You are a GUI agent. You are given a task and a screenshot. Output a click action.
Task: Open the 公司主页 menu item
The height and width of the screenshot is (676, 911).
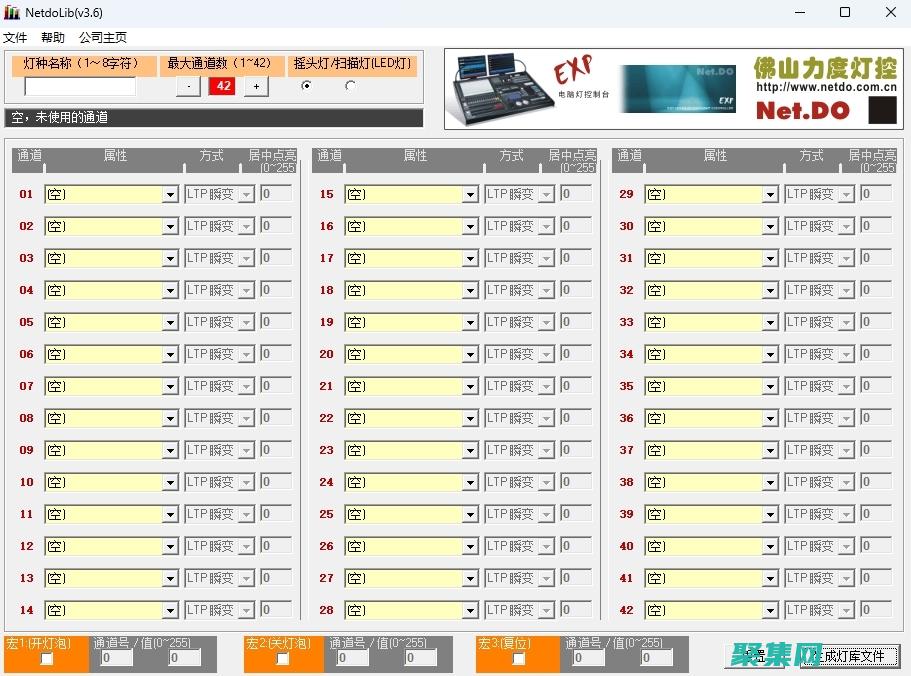click(103, 37)
